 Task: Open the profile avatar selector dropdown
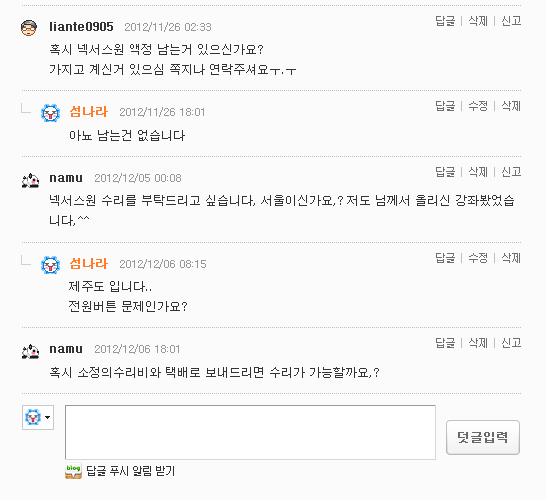pyautogui.click(x=38, y=417)
